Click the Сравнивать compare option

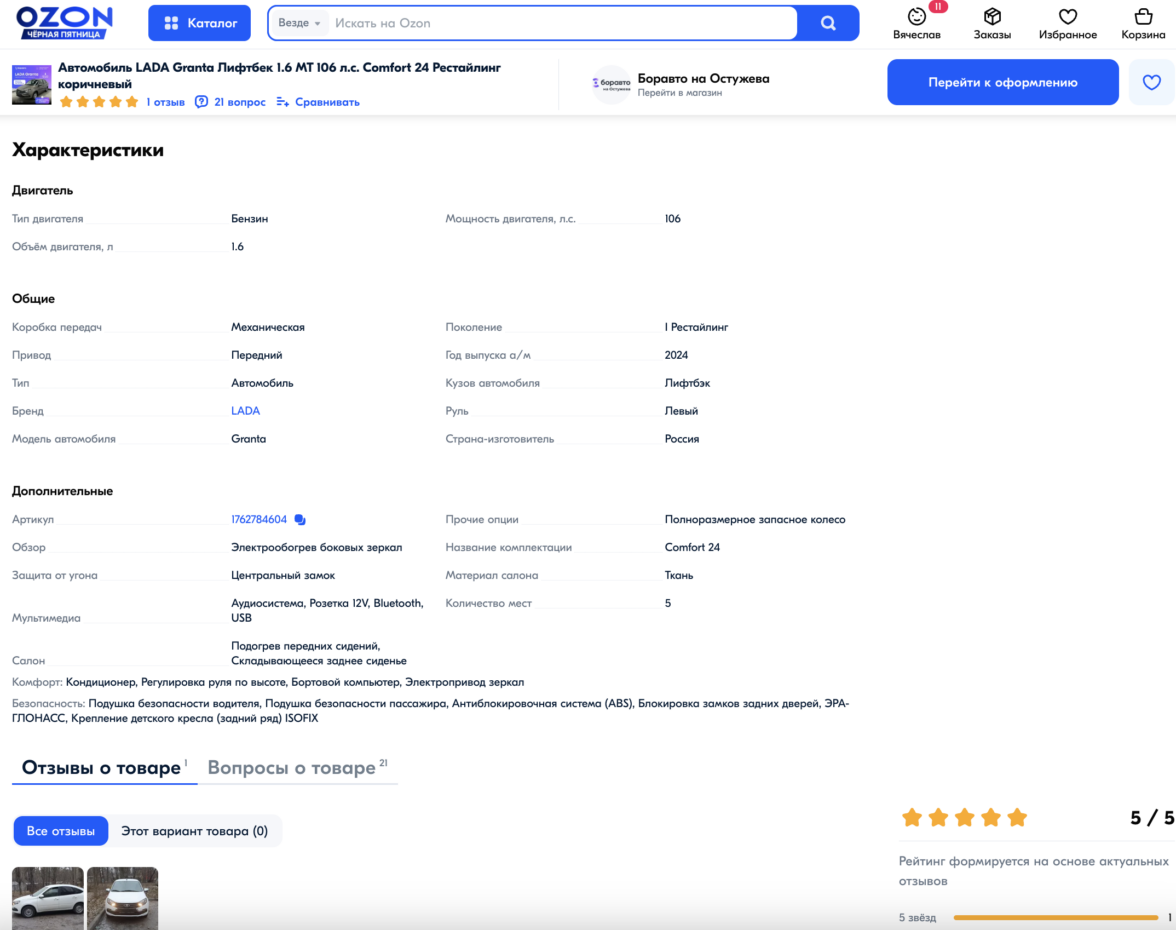point(318,102)
